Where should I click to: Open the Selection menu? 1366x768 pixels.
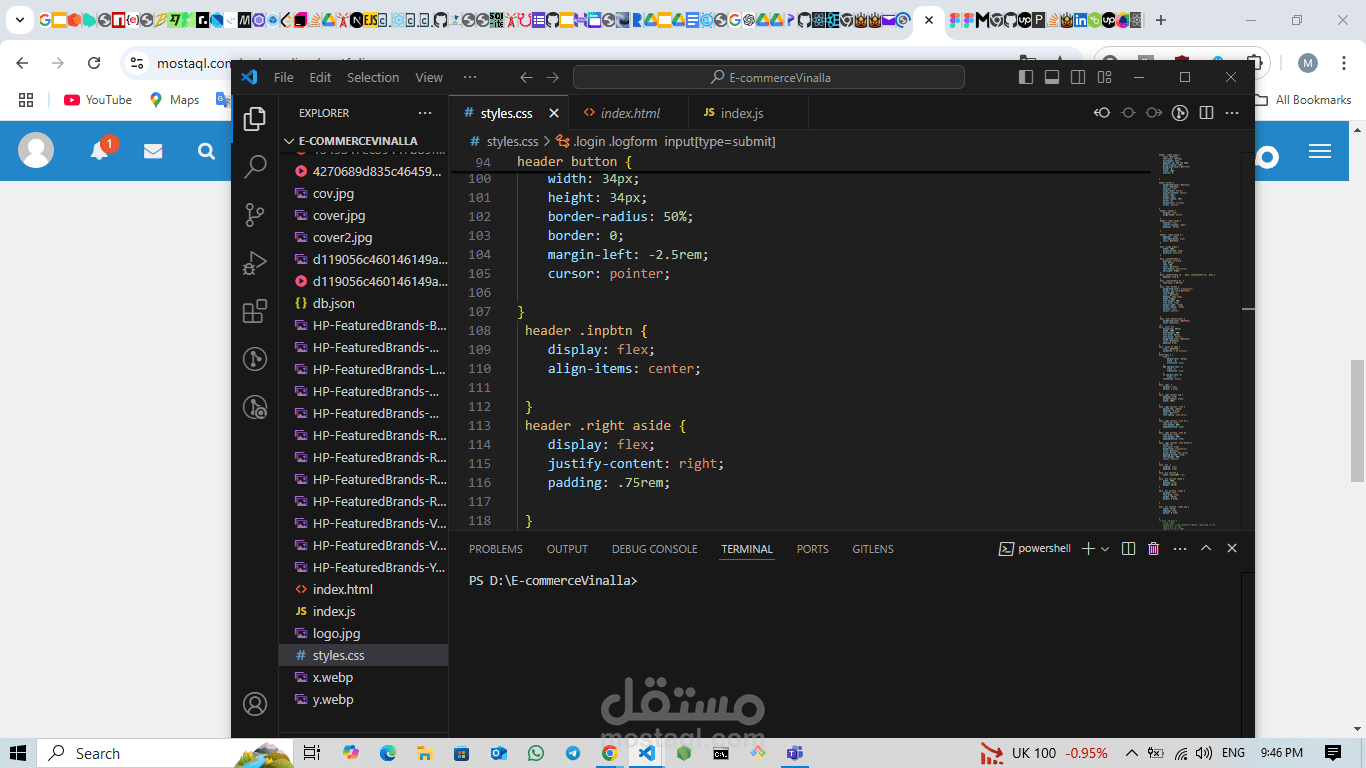(x=372, y=77)
